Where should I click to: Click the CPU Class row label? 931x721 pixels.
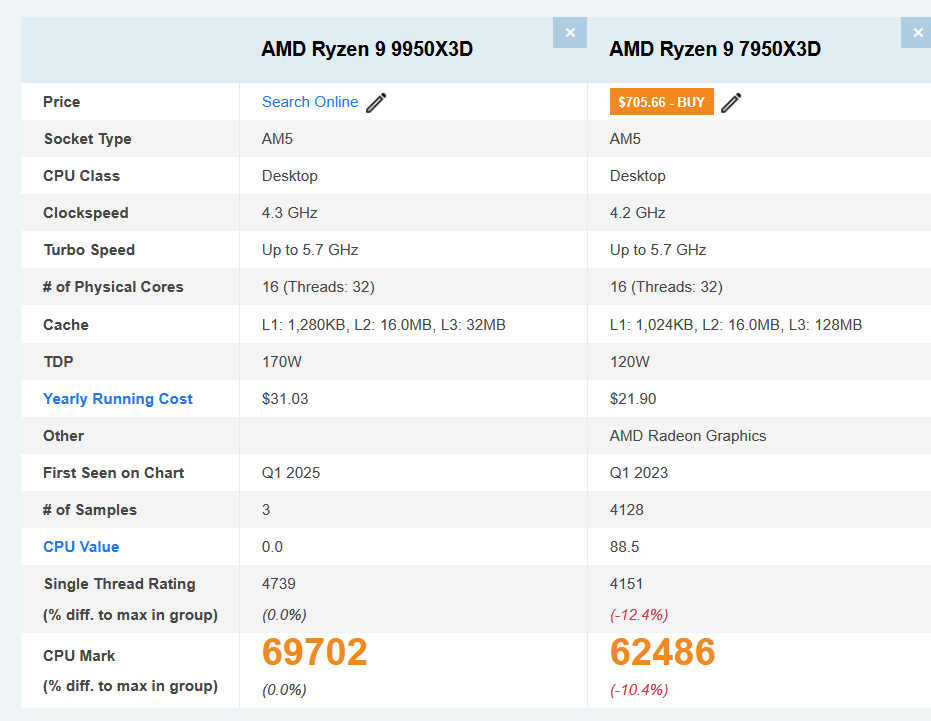(81, 176)
